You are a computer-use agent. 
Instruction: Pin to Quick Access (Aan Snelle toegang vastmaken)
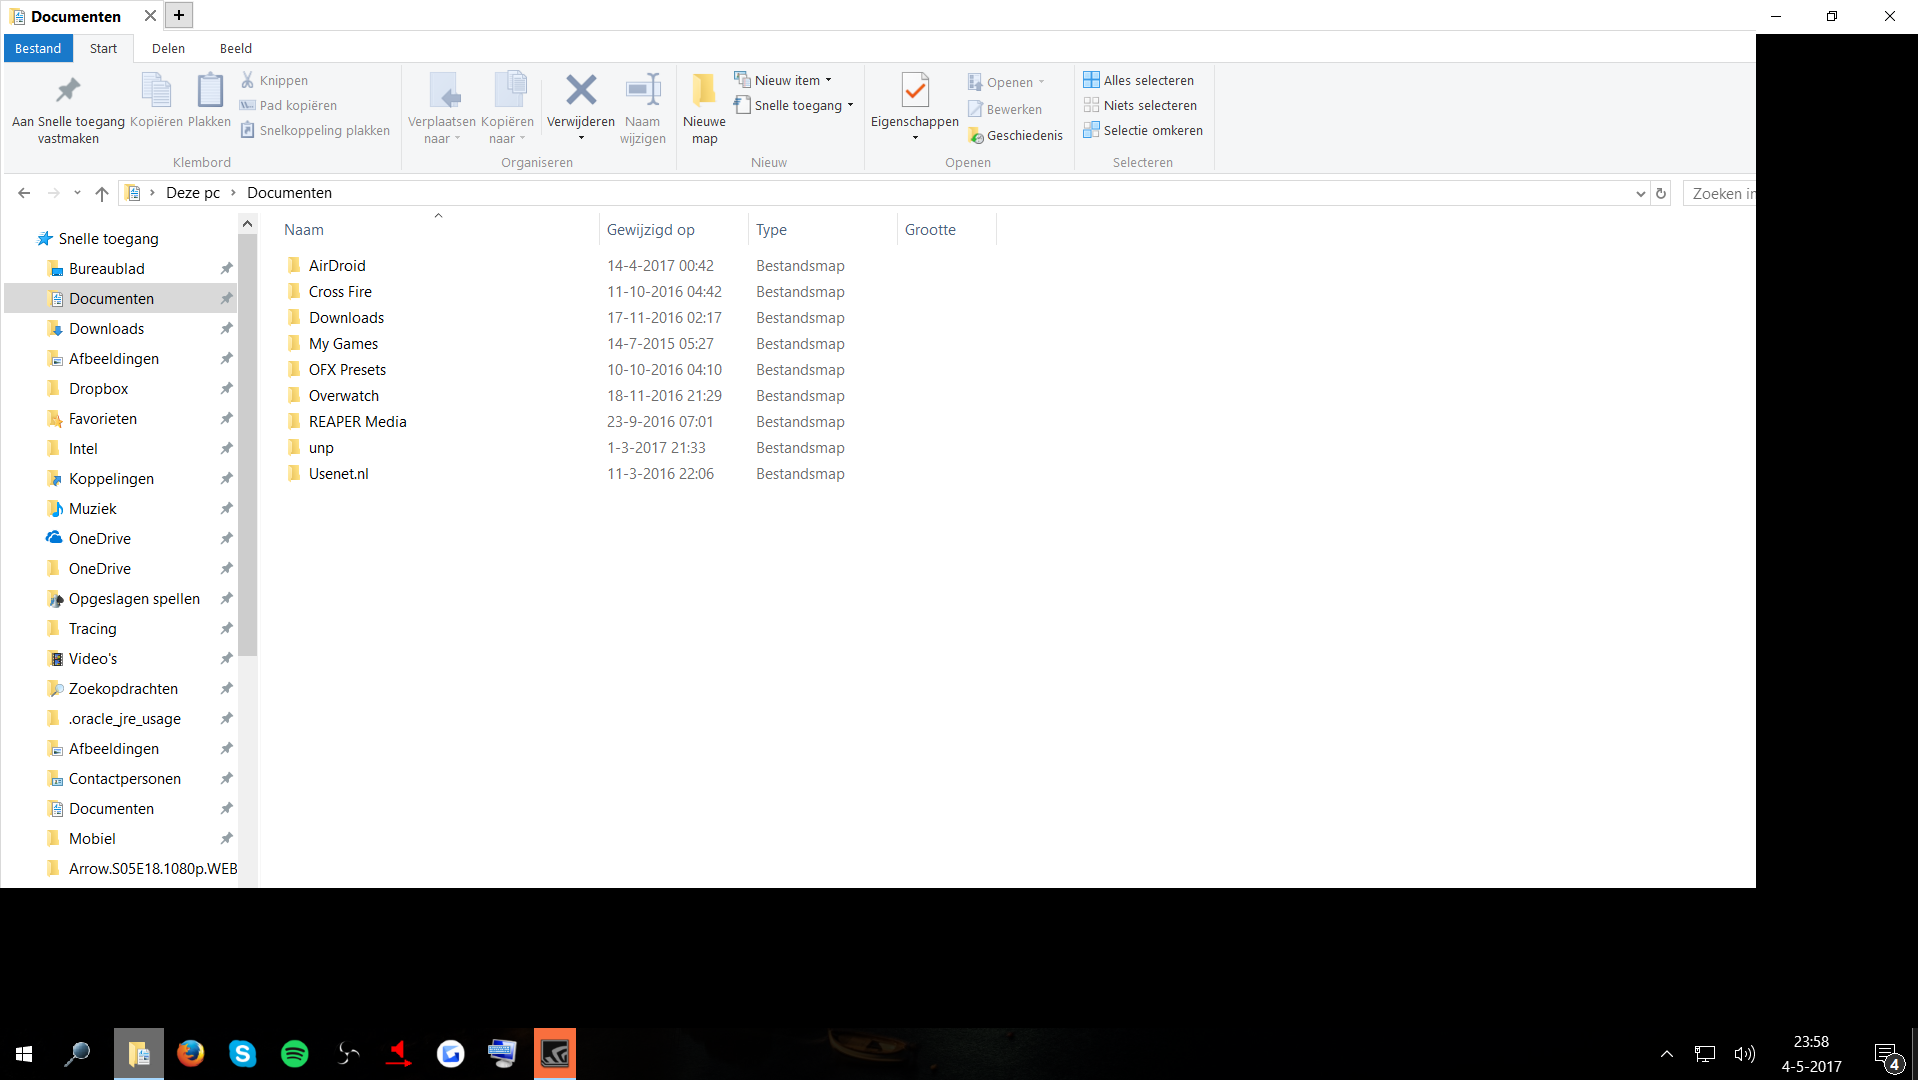[x=68, y=108]
